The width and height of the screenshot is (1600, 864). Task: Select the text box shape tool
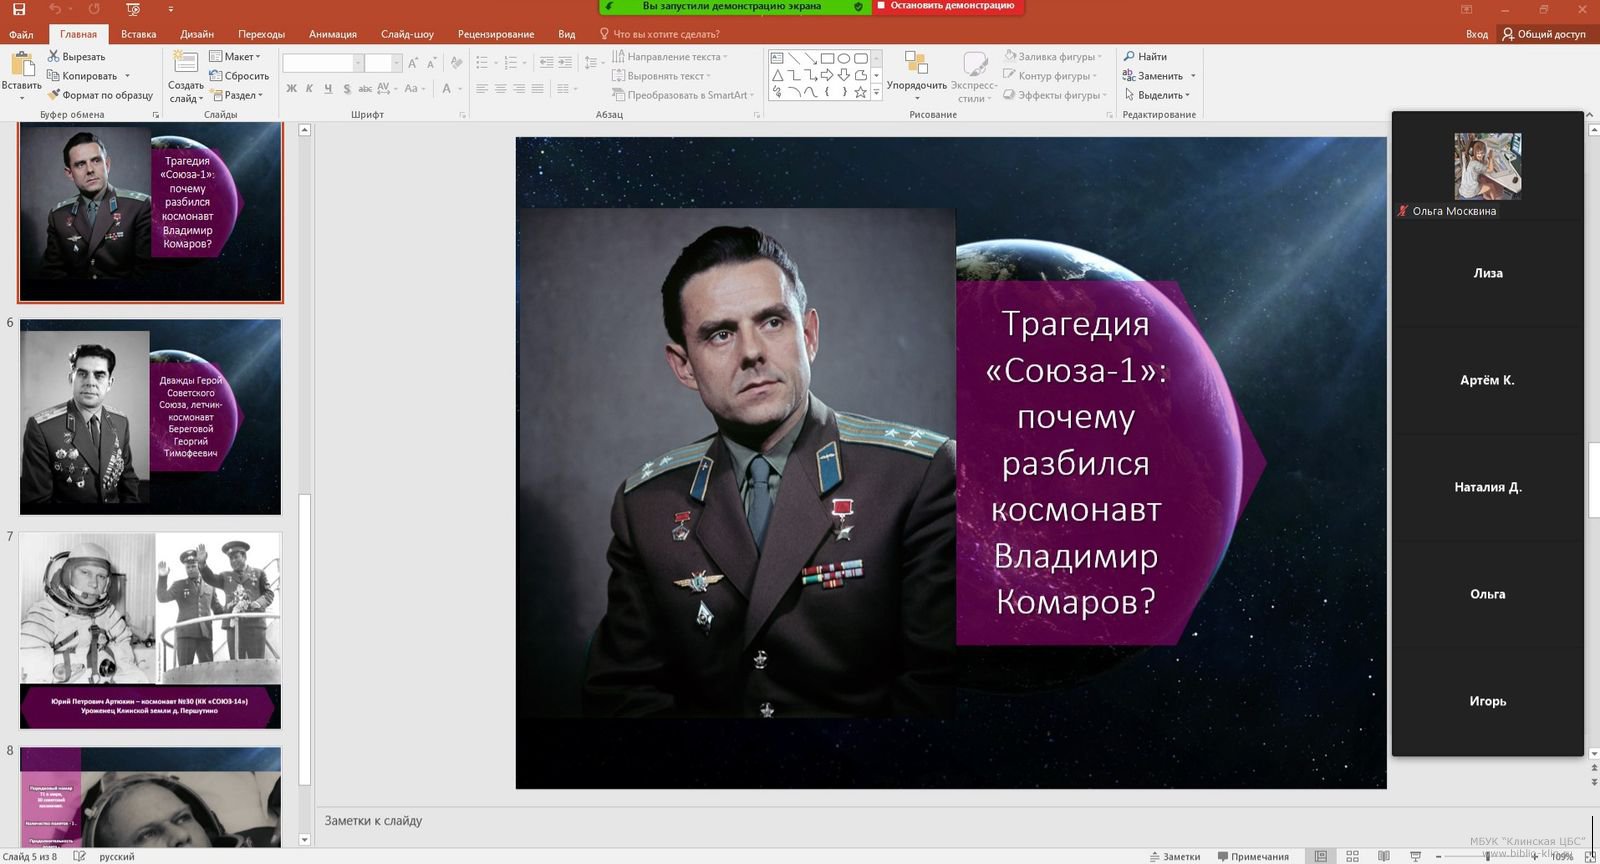click(777, 58)
